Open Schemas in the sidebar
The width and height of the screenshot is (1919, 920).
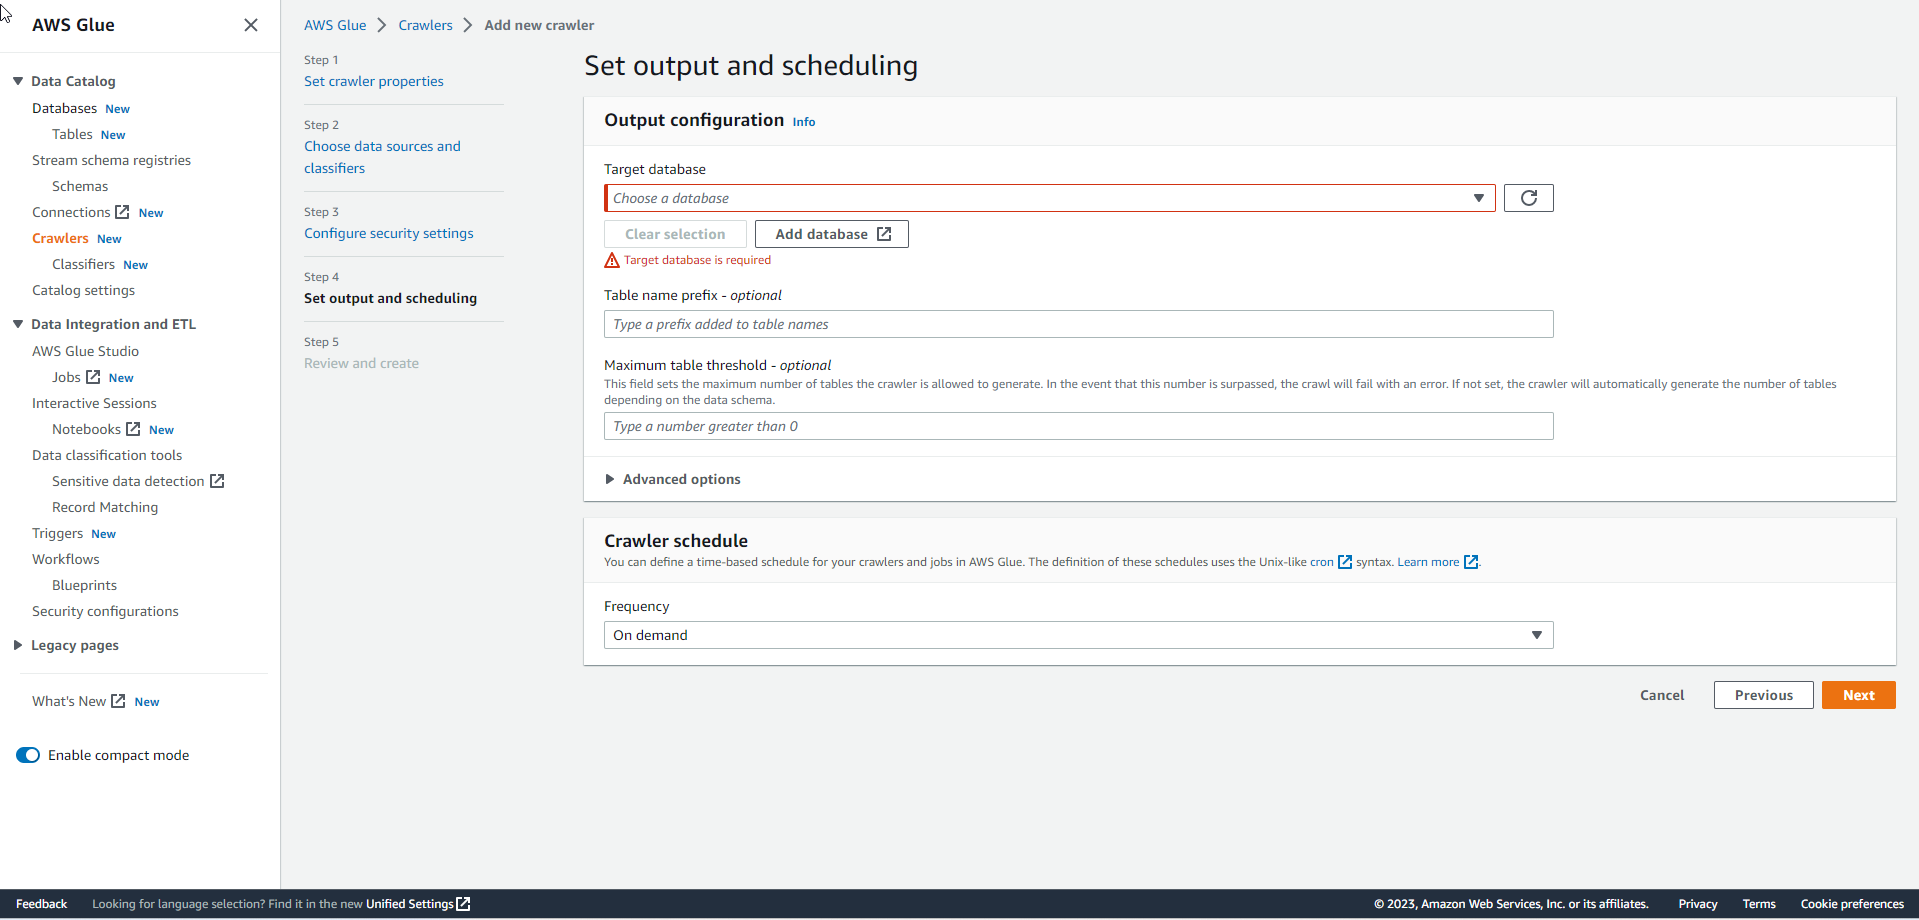(80, 186)
